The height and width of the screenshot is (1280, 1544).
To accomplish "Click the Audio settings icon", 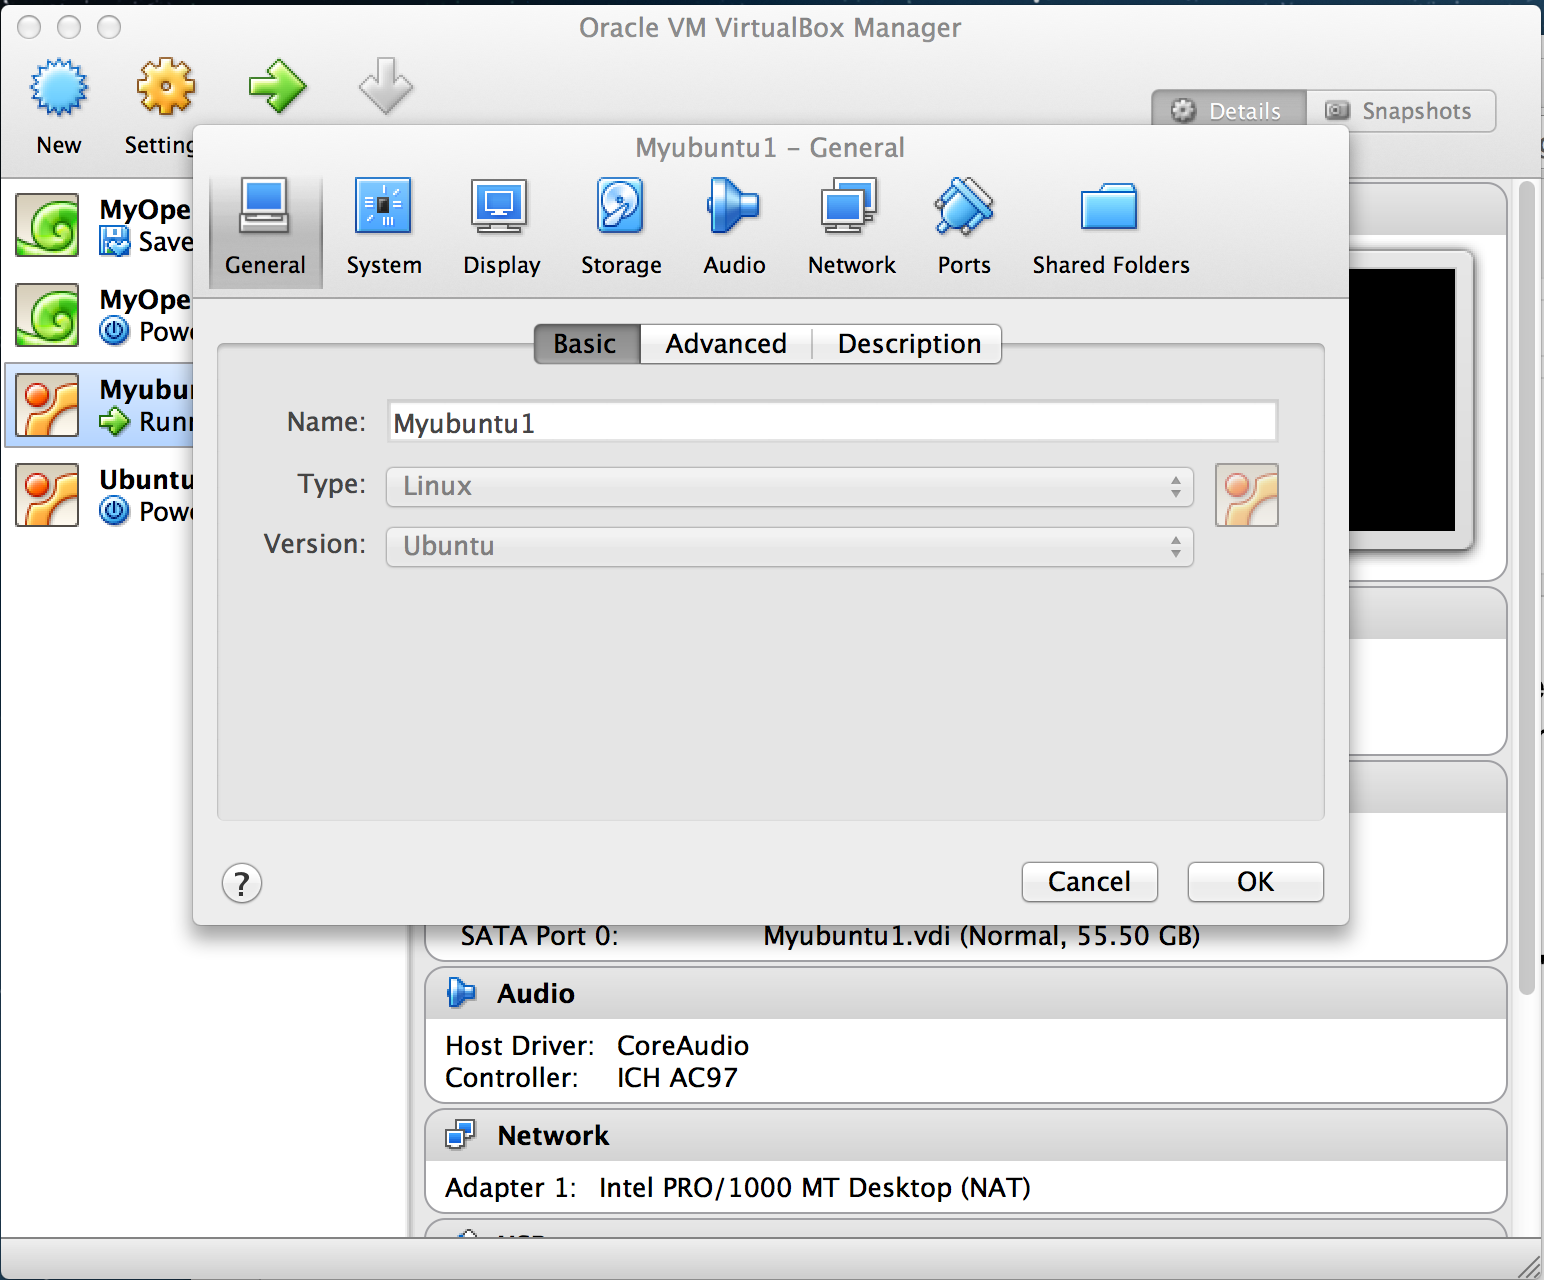I will (733, 225).
